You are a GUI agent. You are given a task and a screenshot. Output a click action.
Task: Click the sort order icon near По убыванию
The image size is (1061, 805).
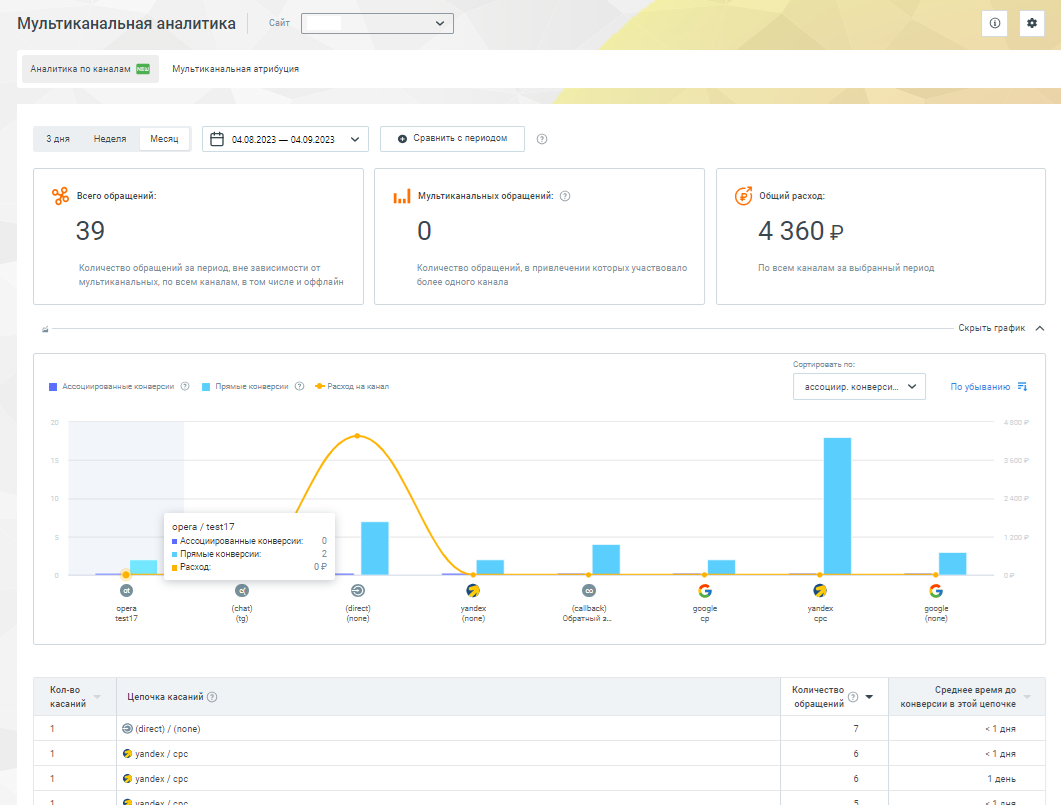pyautogui.click(x=1022, y=387)
